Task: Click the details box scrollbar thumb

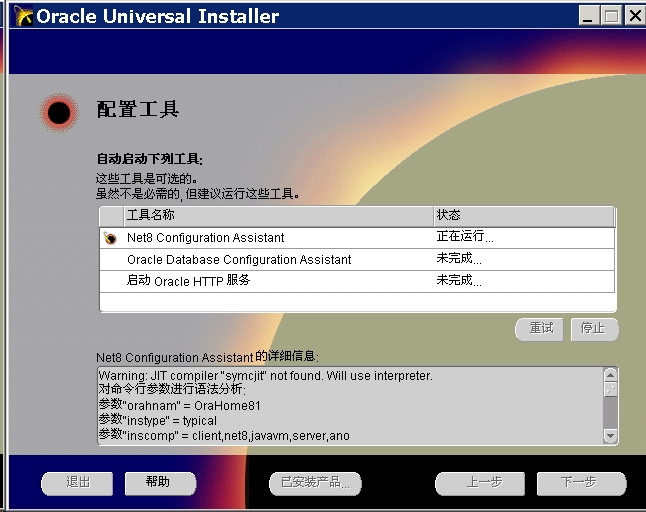Action: click(610, 390)
